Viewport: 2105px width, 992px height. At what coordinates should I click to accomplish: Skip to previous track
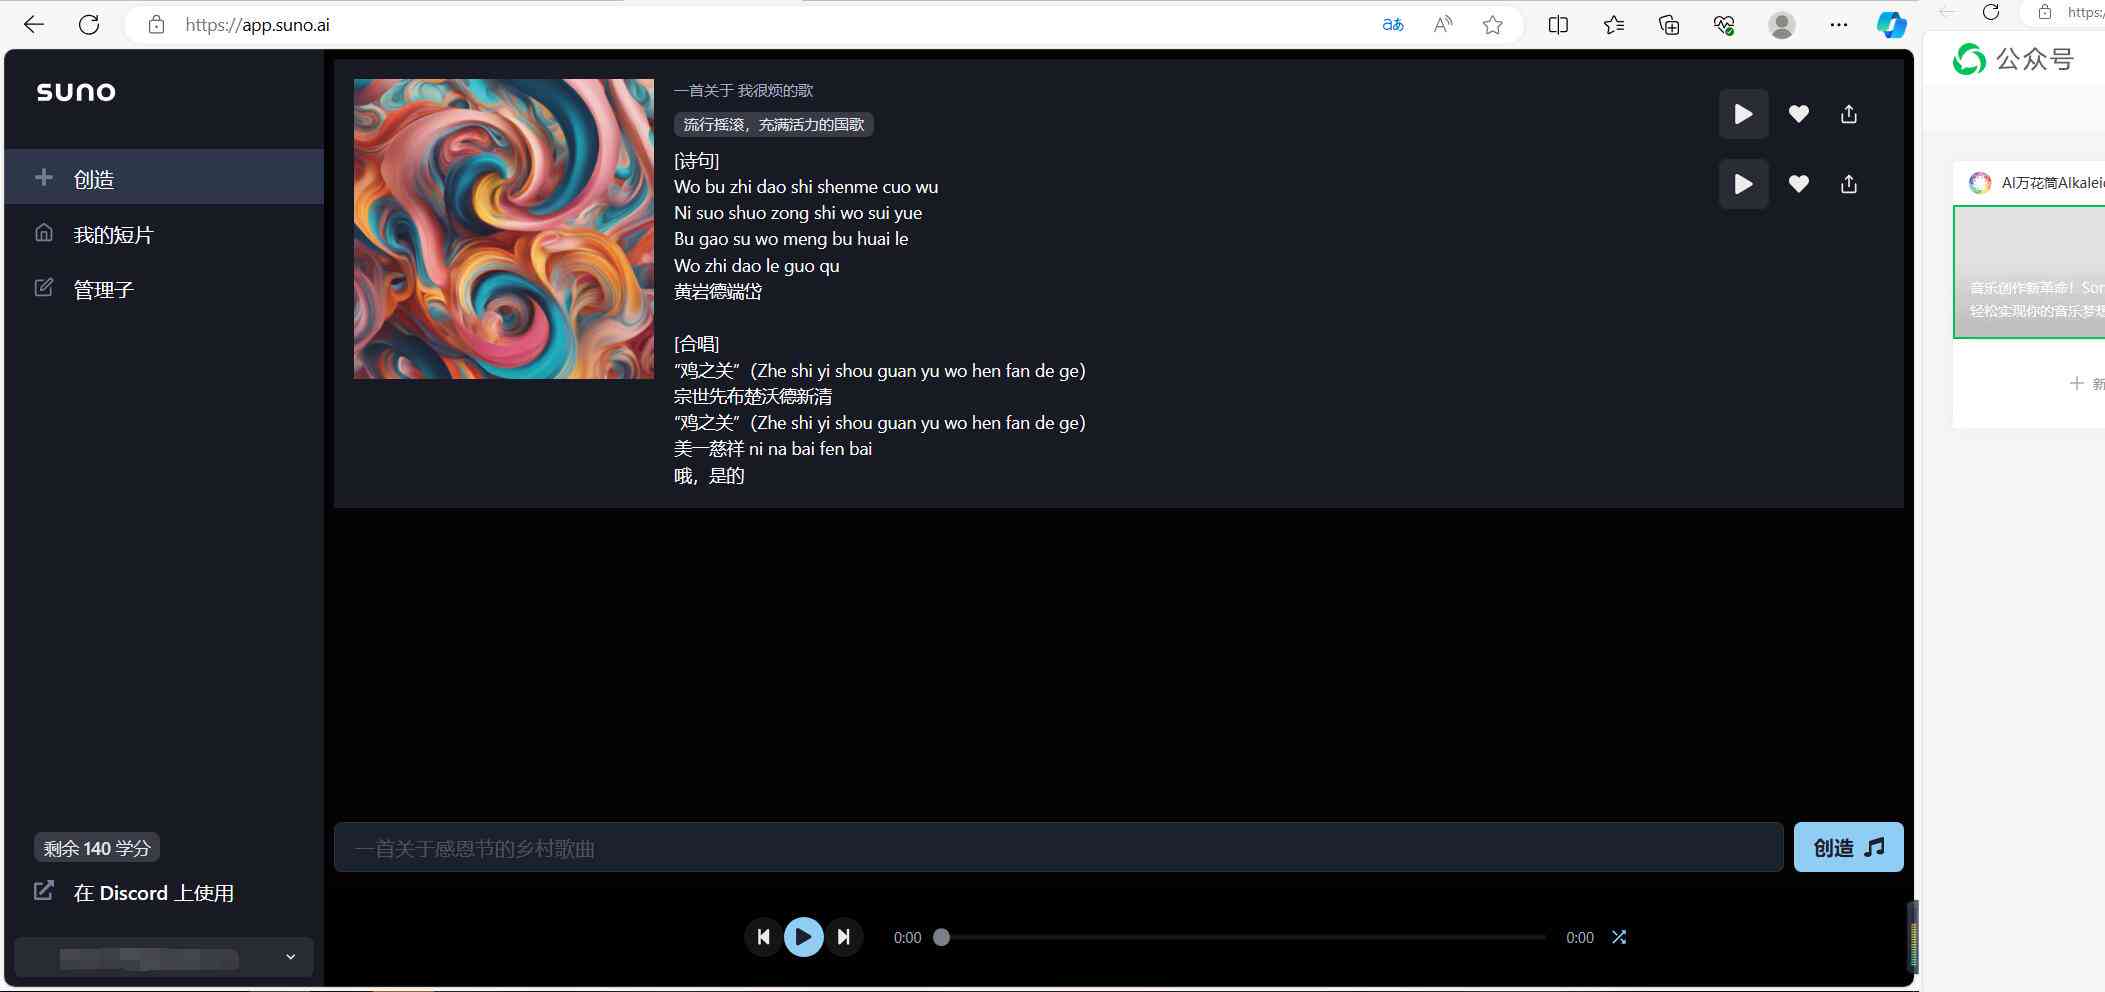point(763,937)
